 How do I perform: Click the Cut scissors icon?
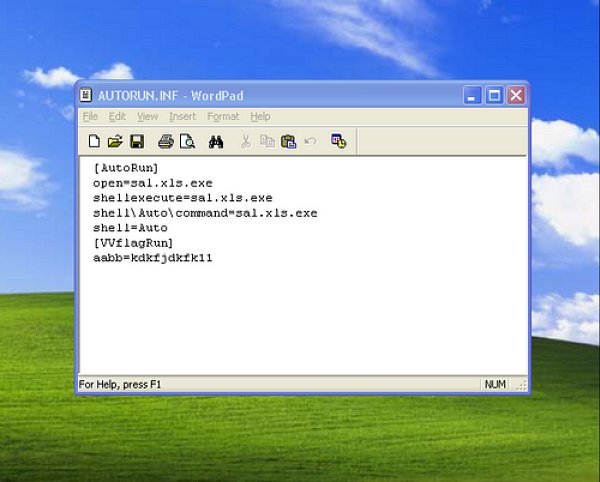(246, 142)
